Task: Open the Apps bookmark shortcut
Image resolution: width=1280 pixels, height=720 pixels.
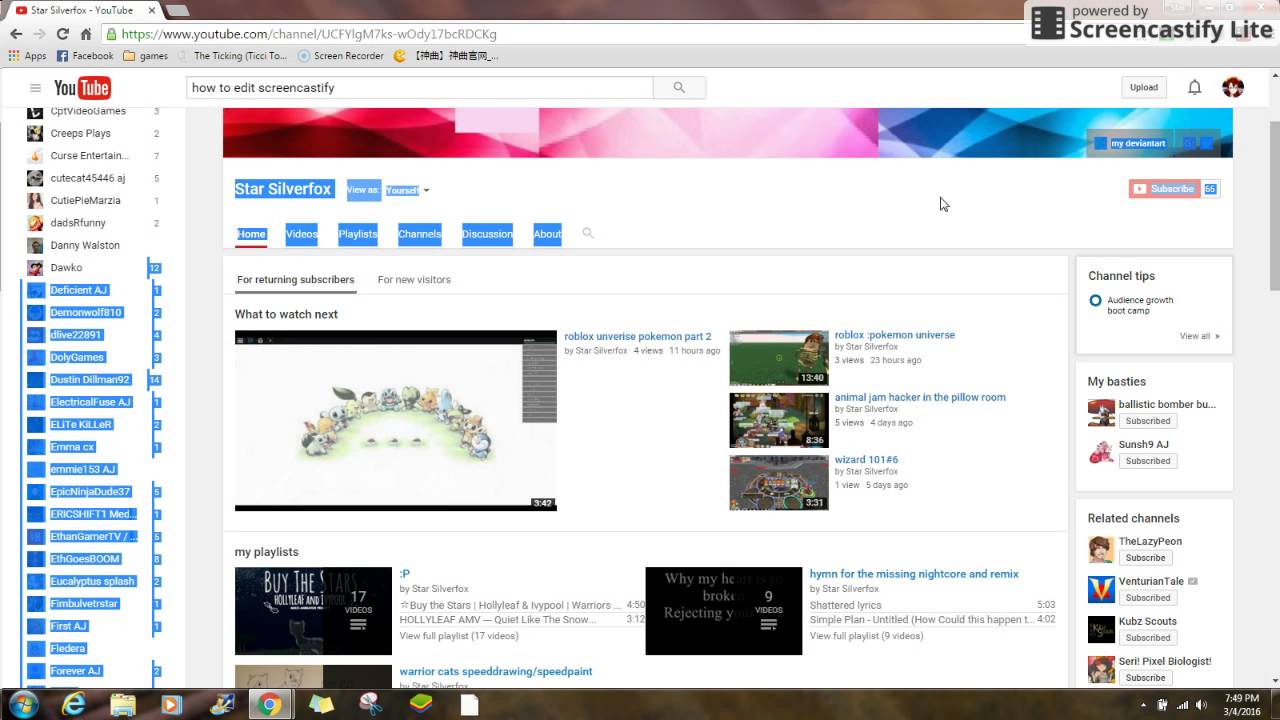Action: click(x=28, y=56)
